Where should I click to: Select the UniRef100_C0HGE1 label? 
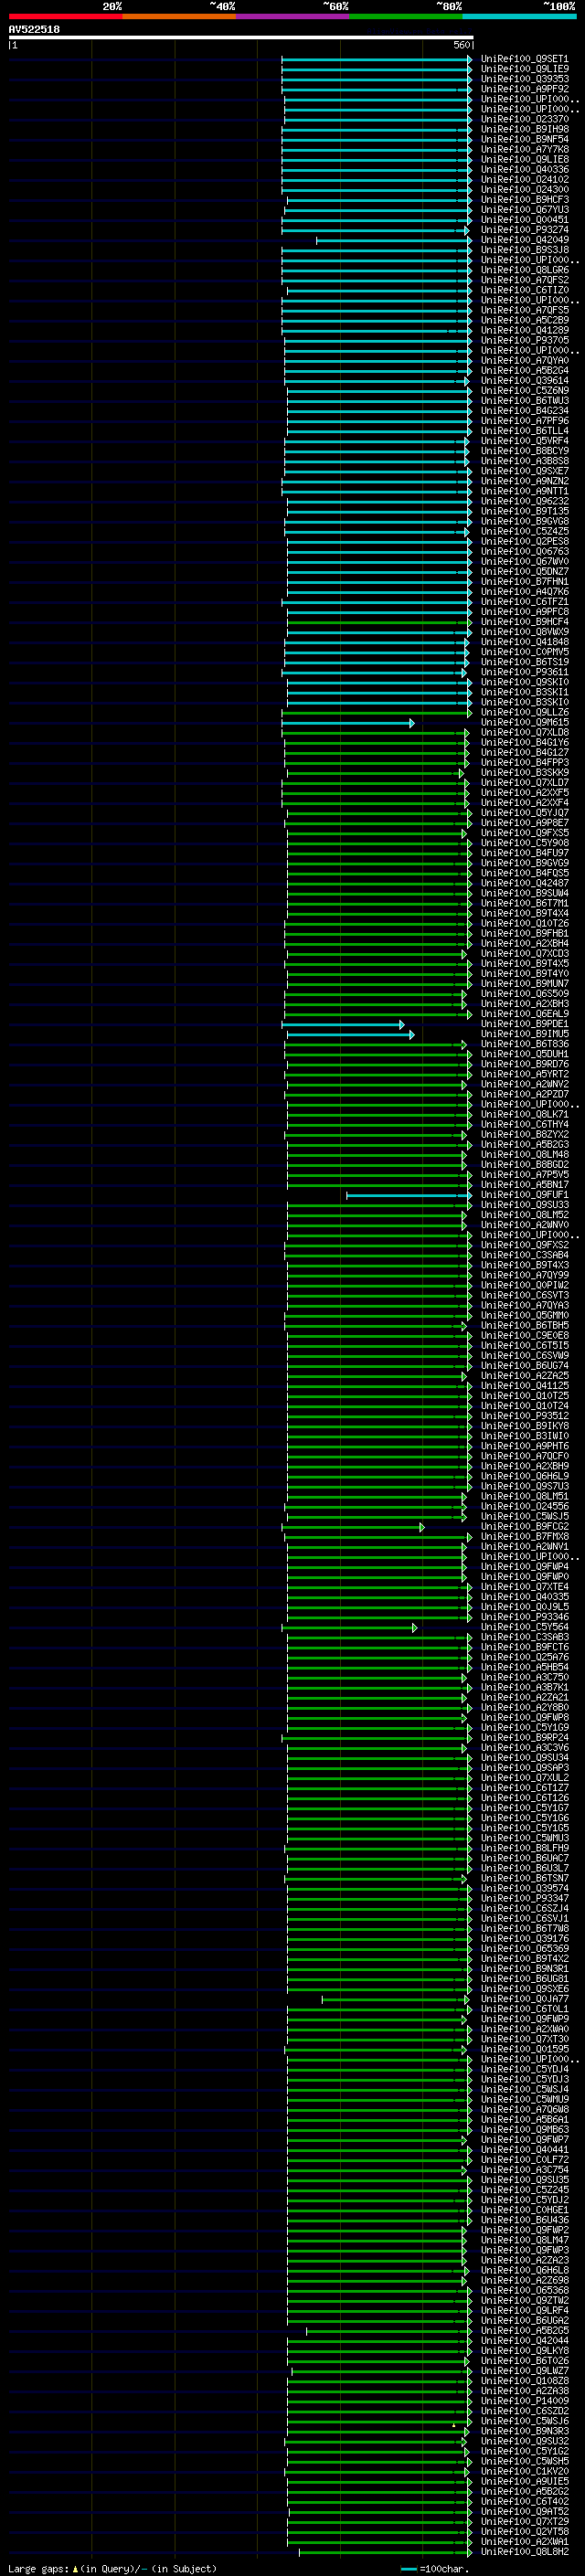tap(524, 2210)
